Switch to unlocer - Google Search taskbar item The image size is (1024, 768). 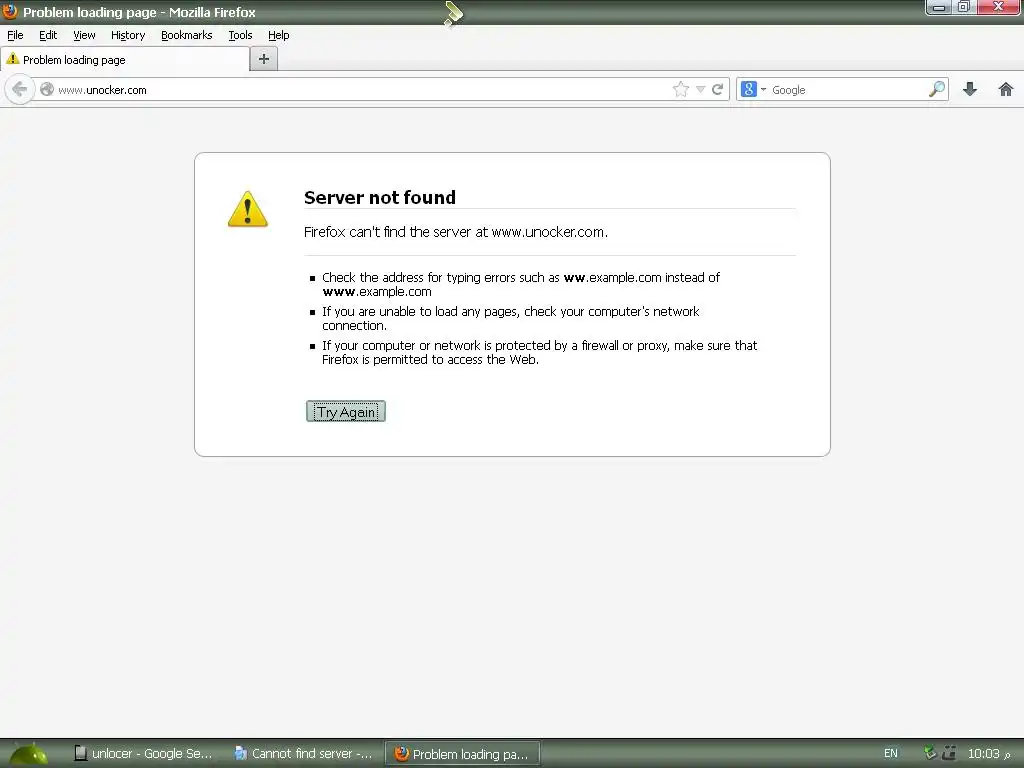(x=143, y=754)
